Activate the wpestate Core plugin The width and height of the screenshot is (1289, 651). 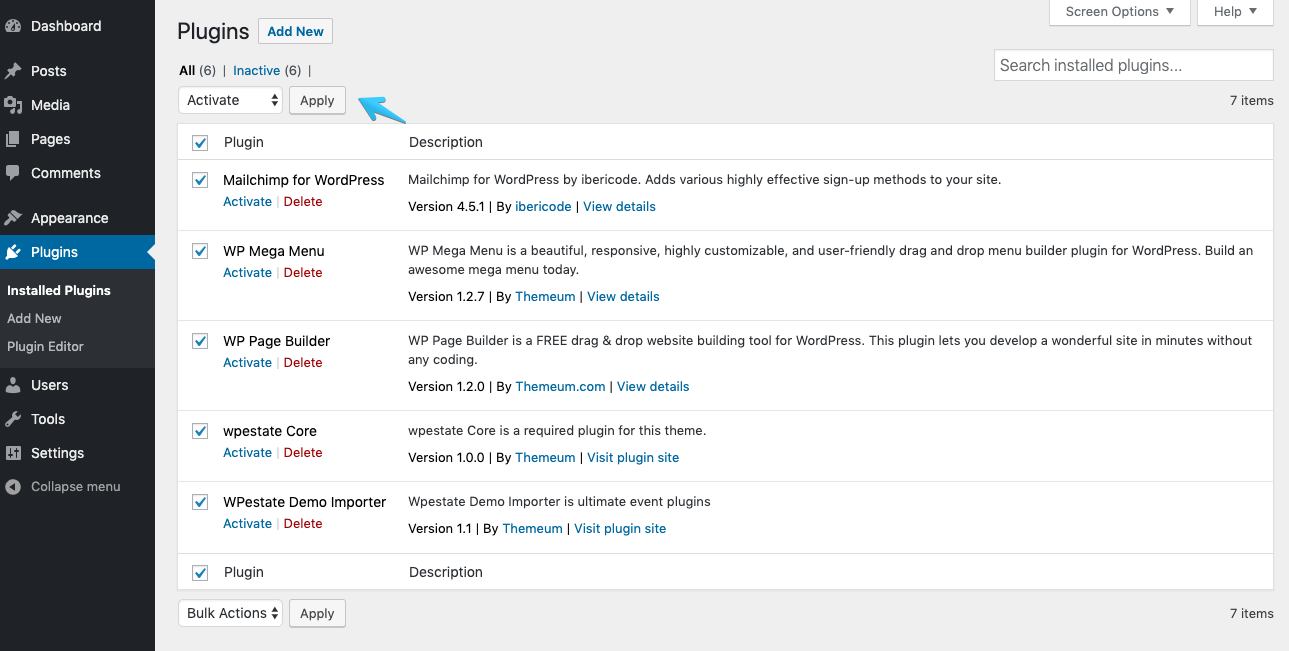247,453
